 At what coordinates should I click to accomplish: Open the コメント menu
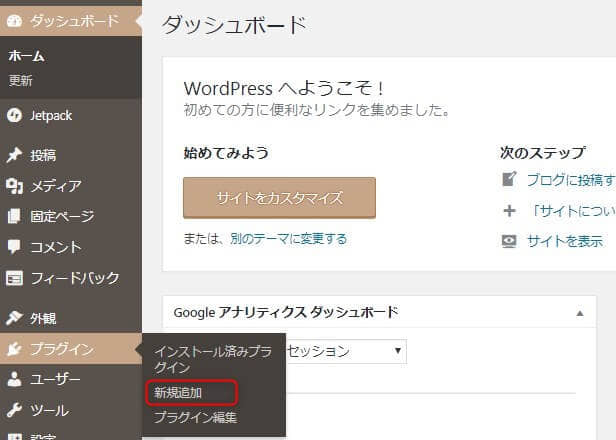point(71,247)
